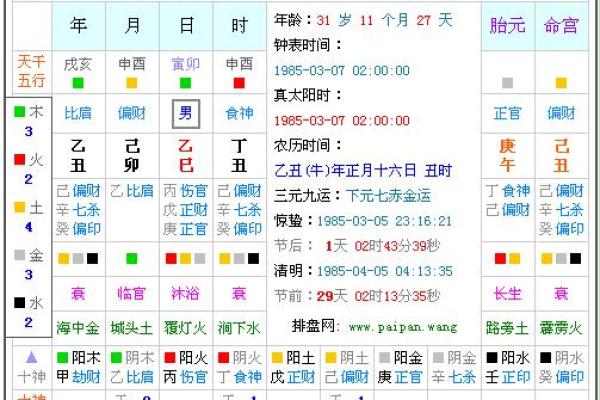Select the 月 column header

132,26
